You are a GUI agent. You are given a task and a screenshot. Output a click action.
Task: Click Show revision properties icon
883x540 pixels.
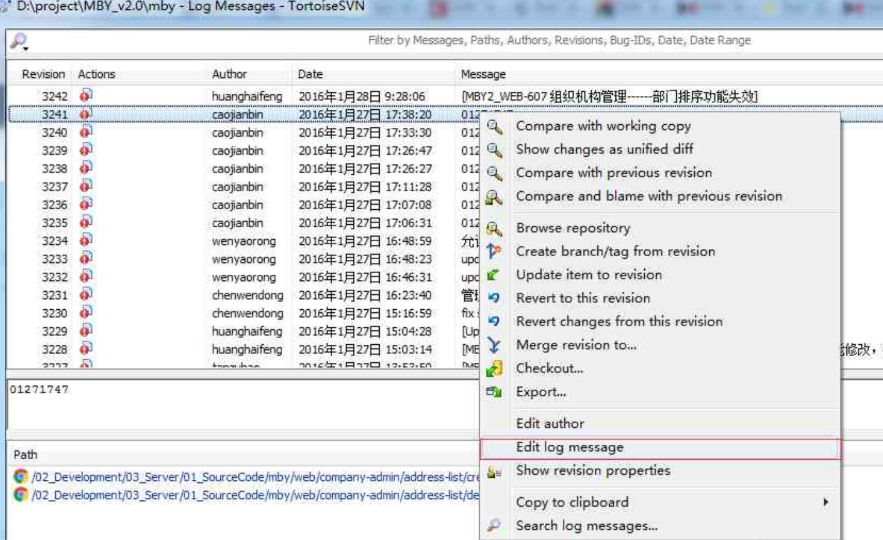494,472
